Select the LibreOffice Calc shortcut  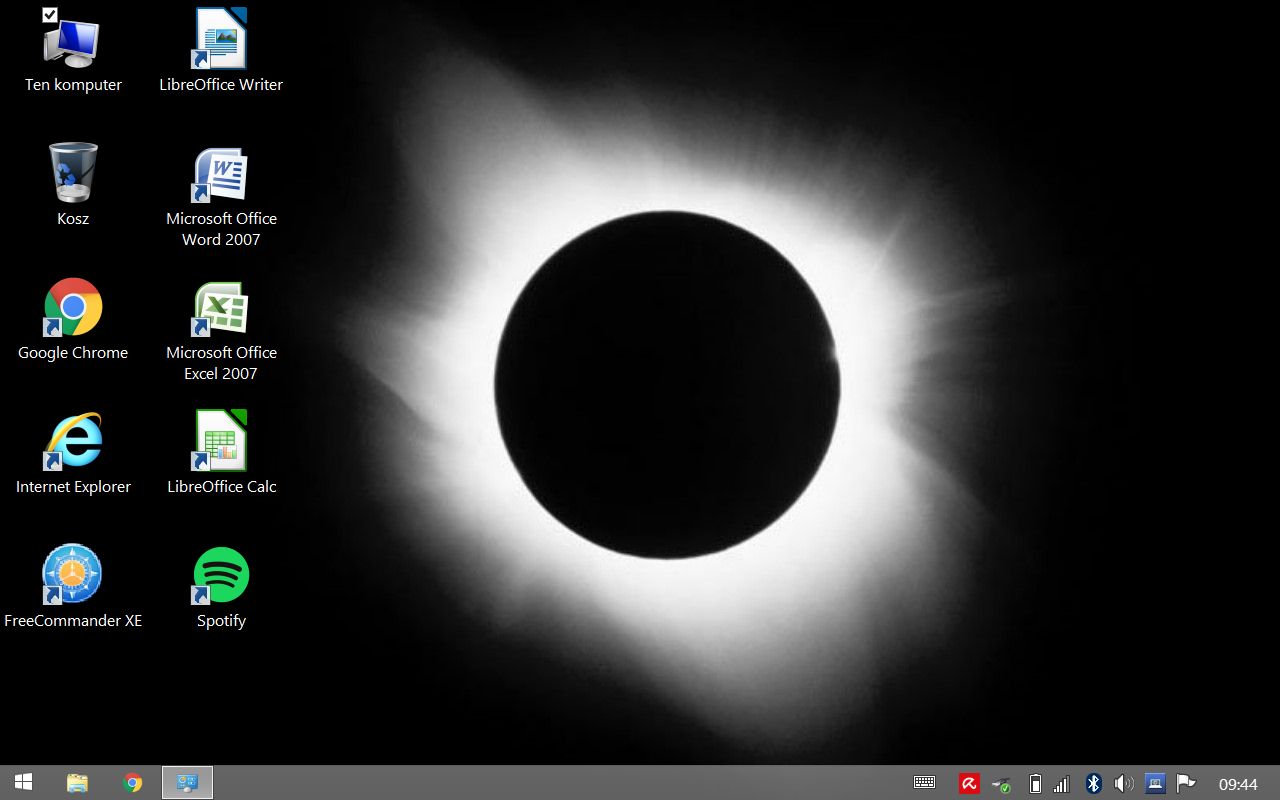tap(221, 453)
